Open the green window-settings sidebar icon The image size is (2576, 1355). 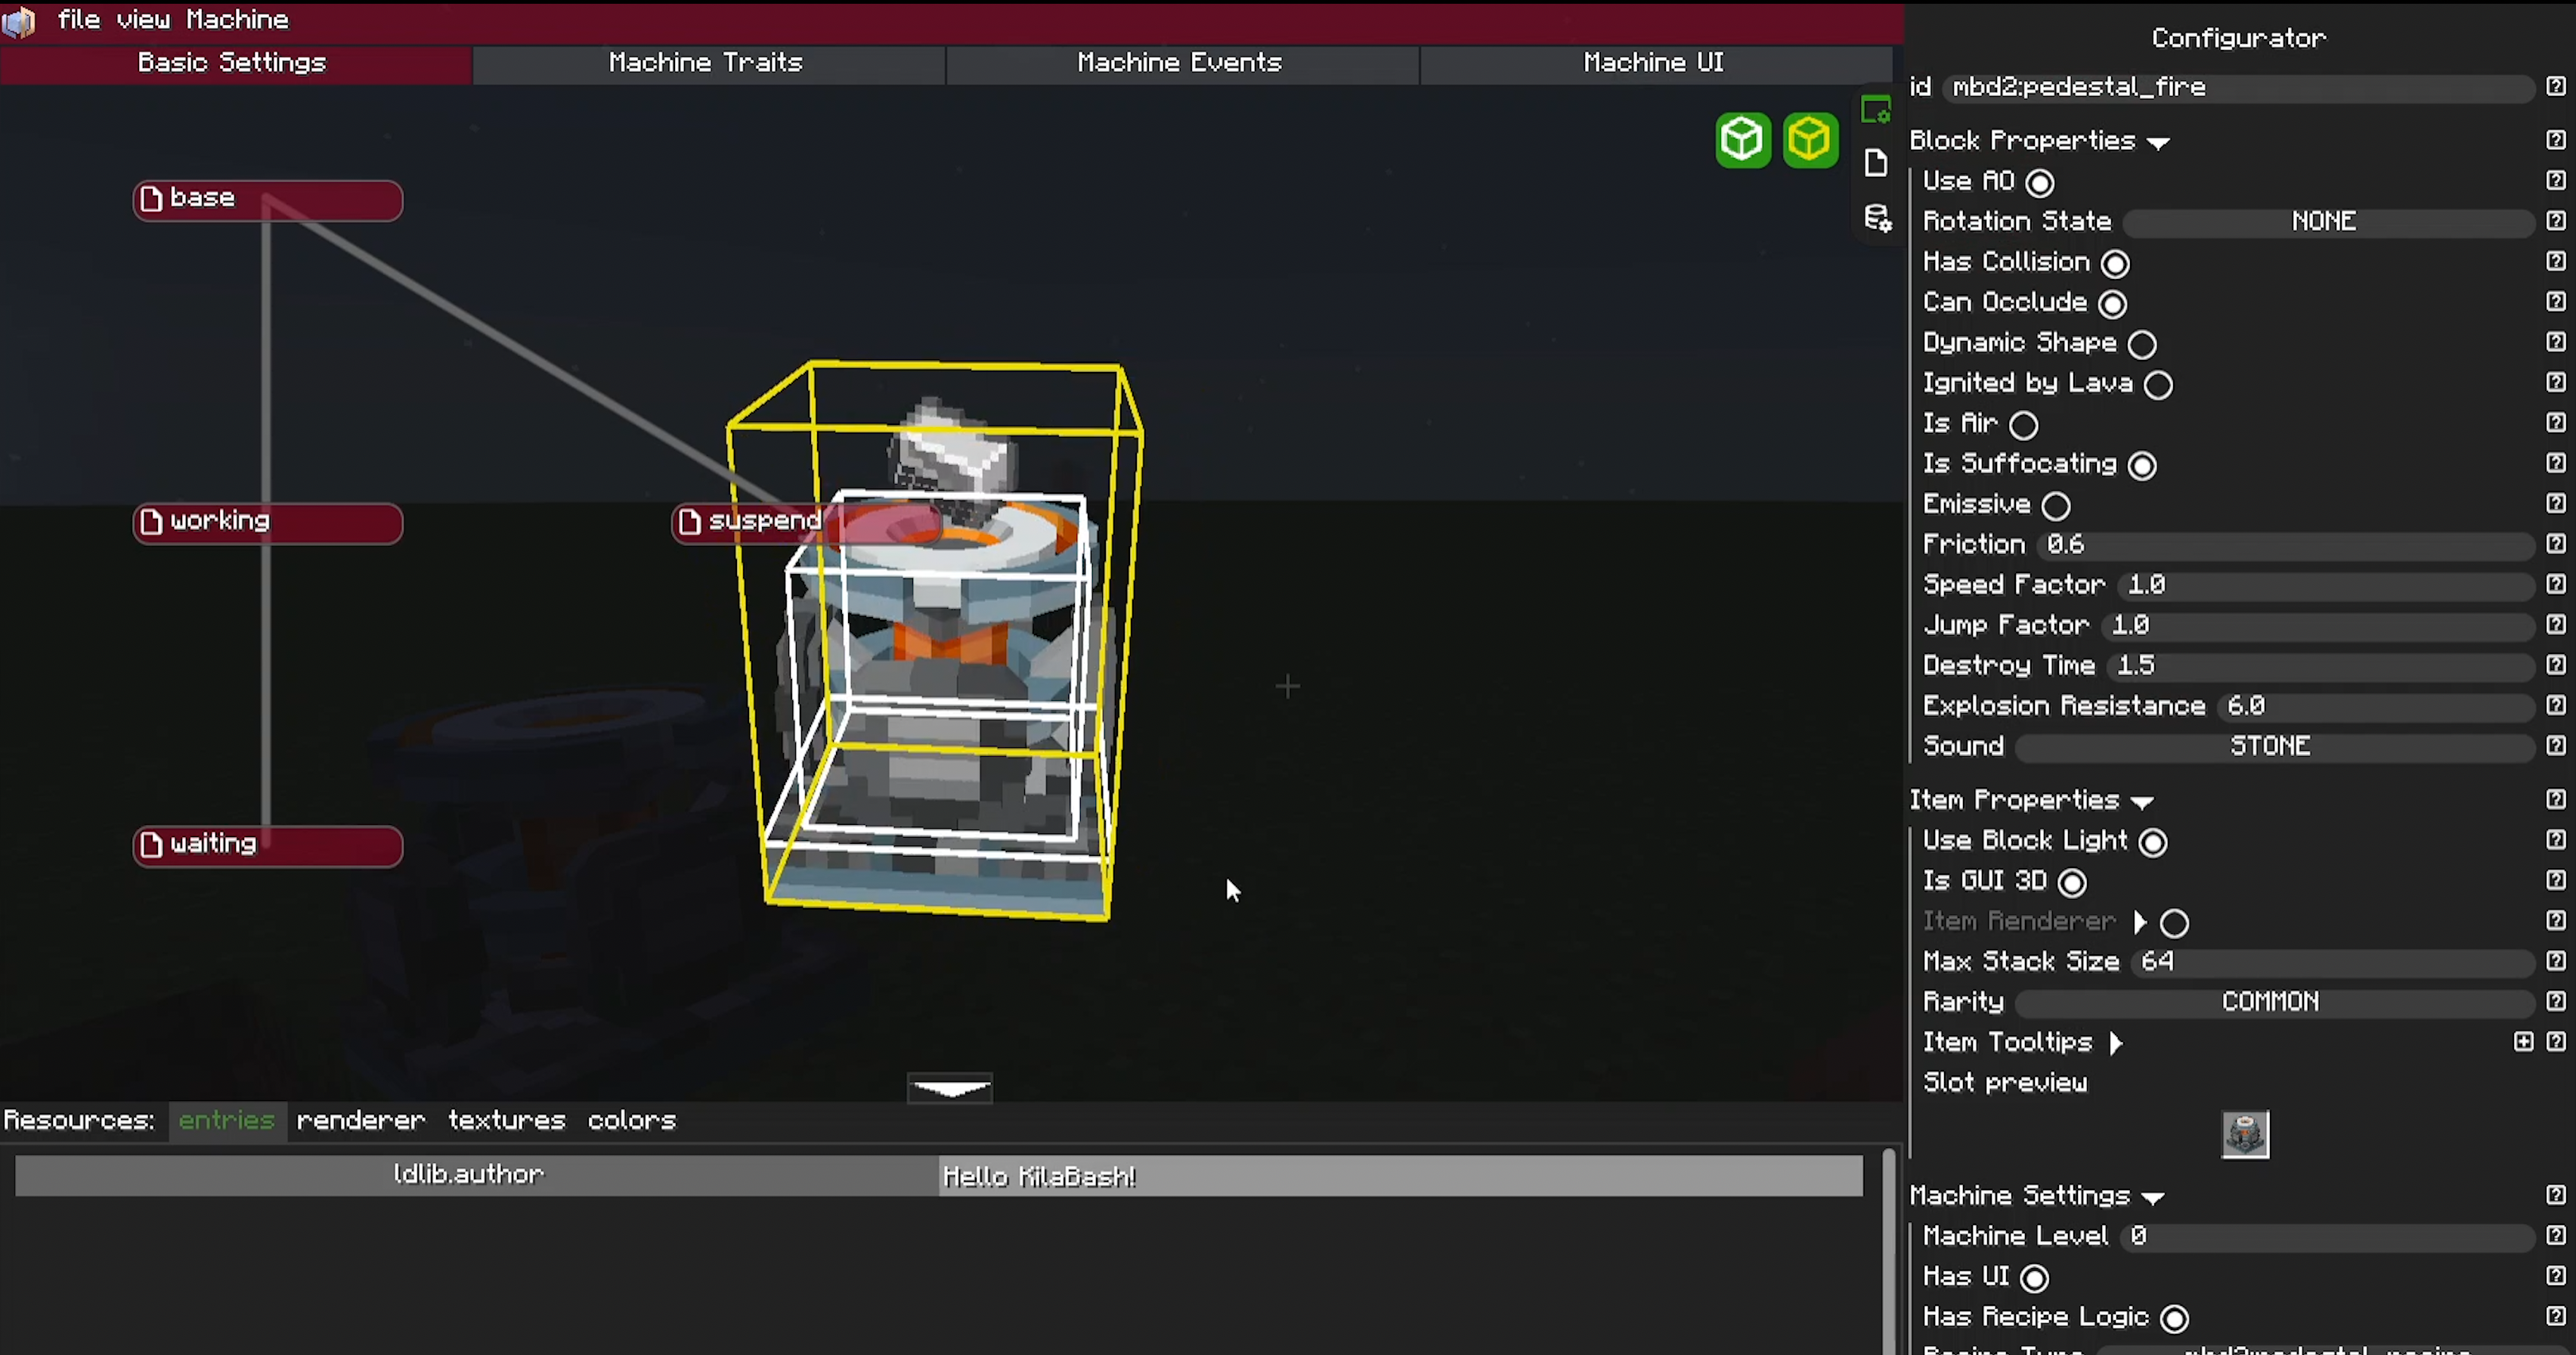click(1876, 110)
